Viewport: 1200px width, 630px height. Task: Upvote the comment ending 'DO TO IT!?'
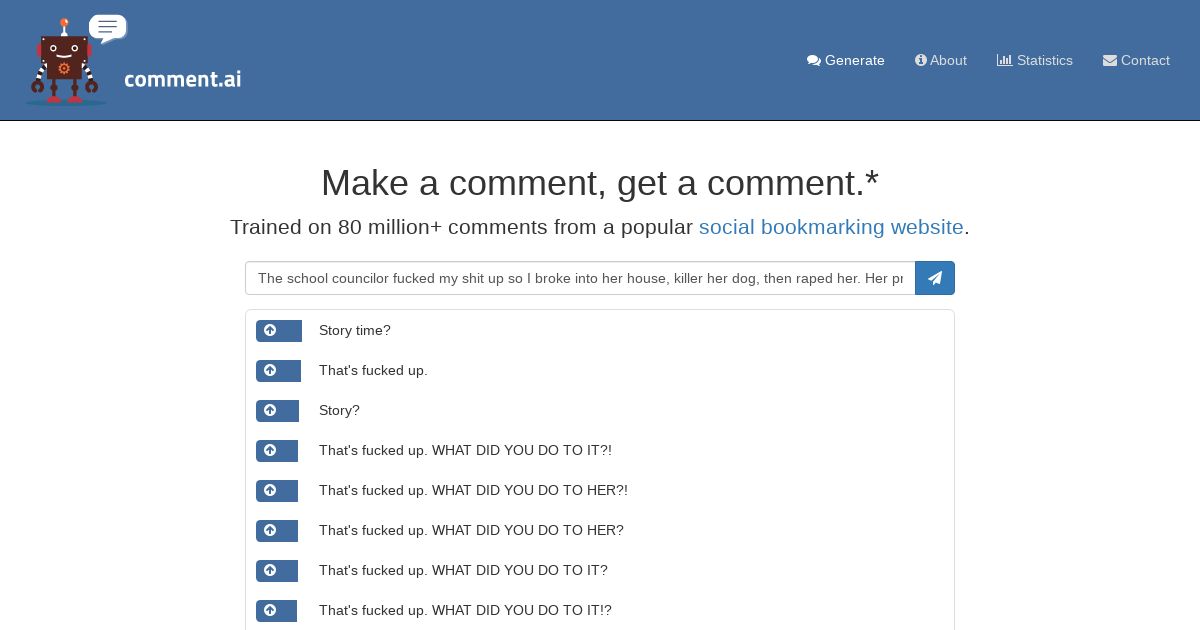point(276,611)
